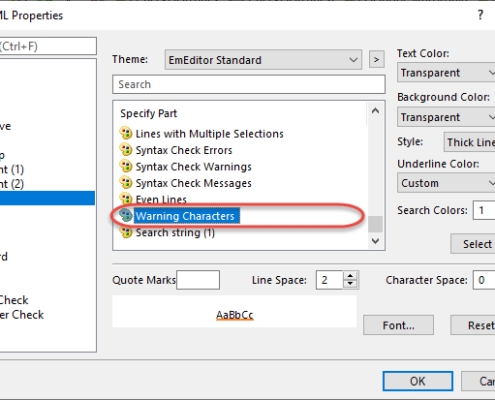This screenshot has height=400, width=495.
Task: Click palette icon beside Search string (1)
Action: click(126, 232)
